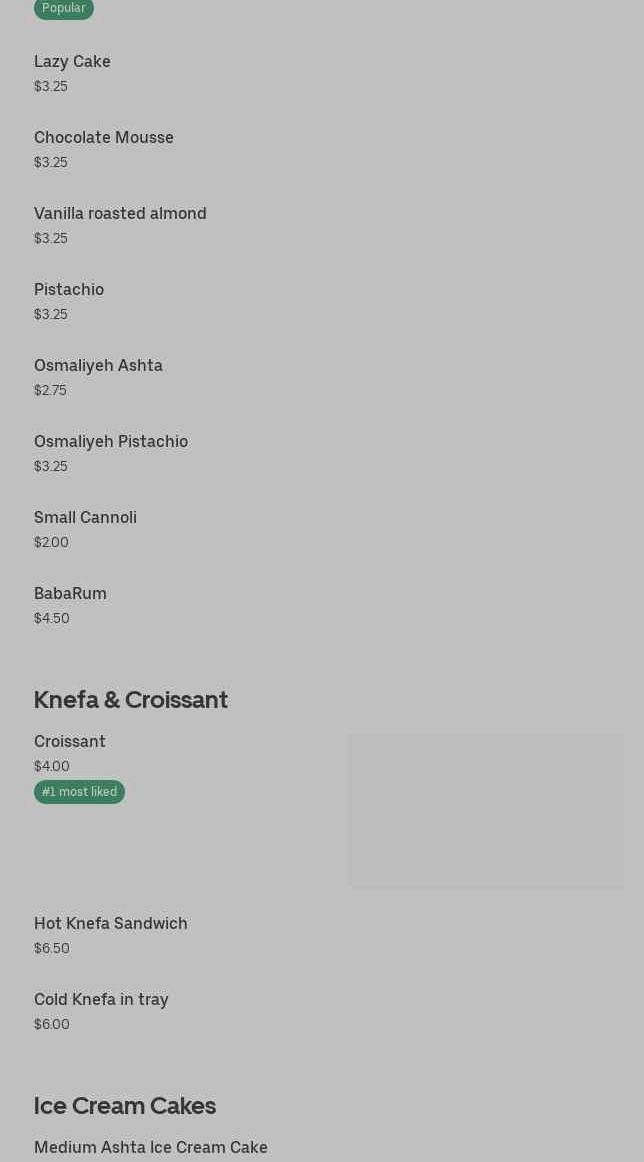
Task: Click the Croissant photo placeholder
Action: coord(485,811)
